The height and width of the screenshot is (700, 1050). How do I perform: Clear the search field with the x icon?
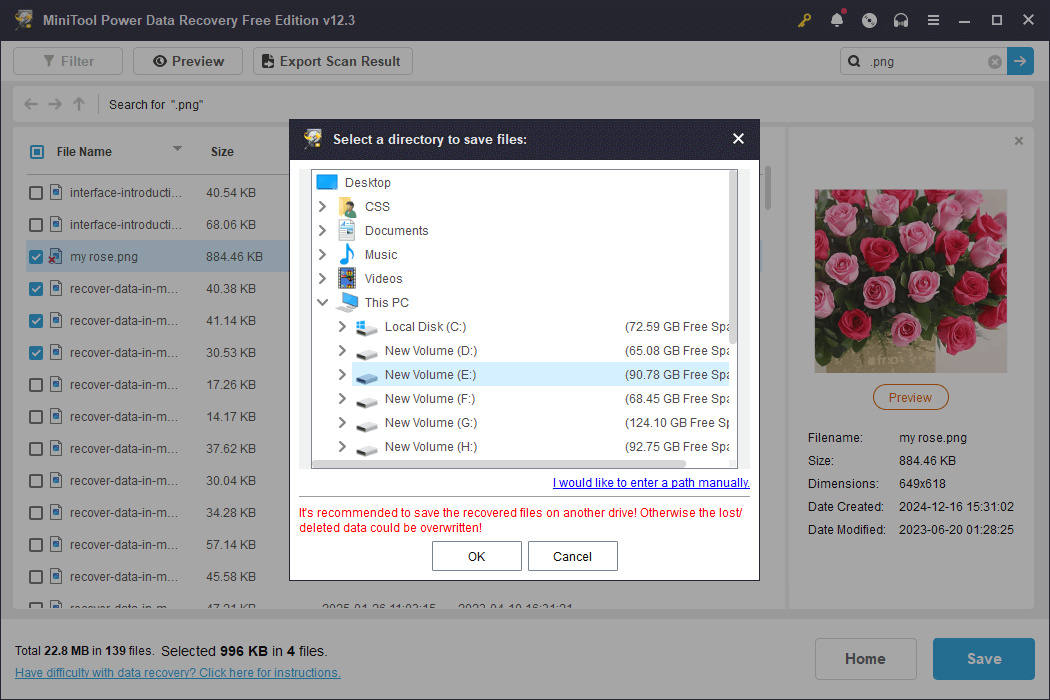point(995,61)
